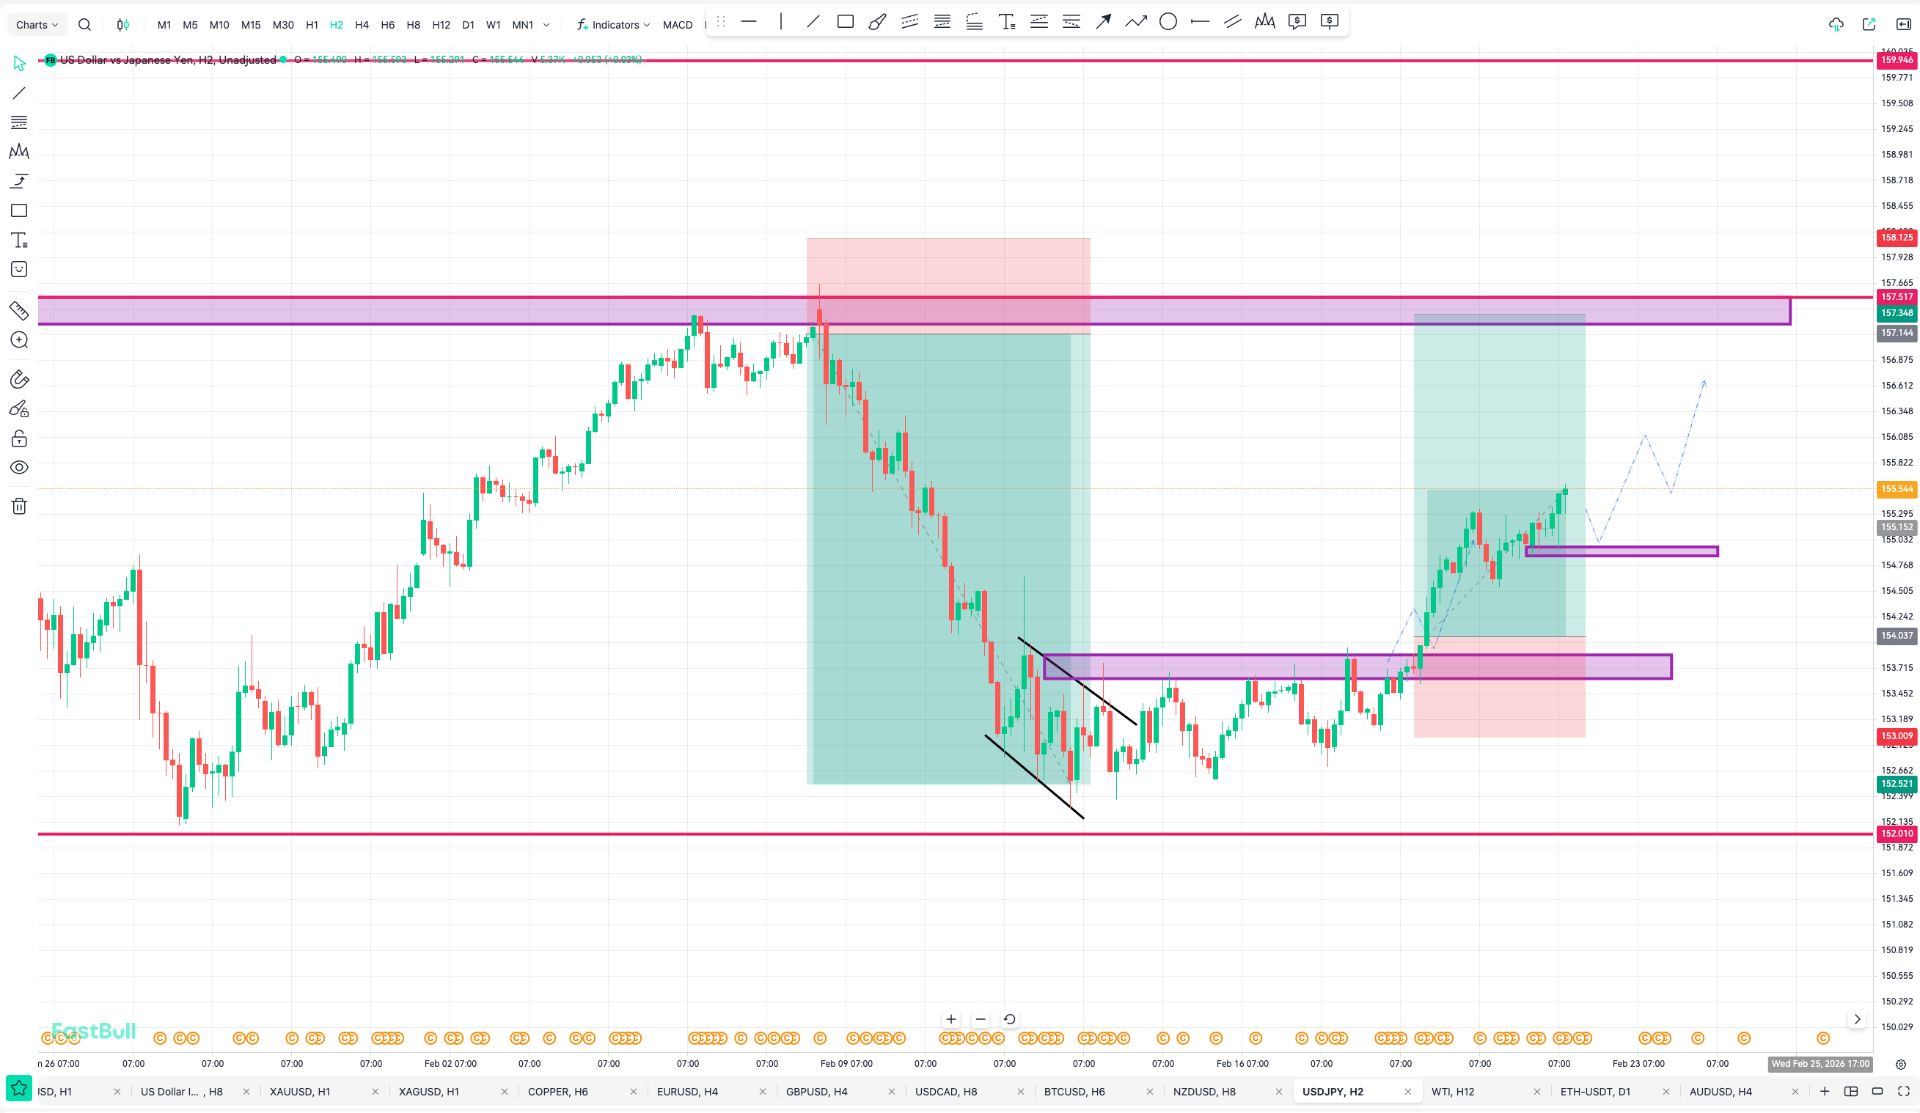Toggle lock all drawings padlock

[x=19, y=438]
